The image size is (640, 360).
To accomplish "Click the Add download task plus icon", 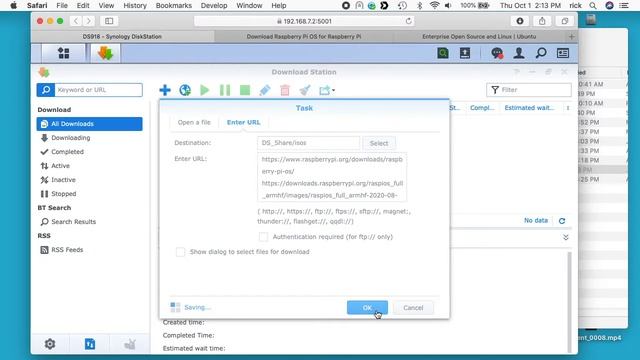I will (x=165, y=90).
